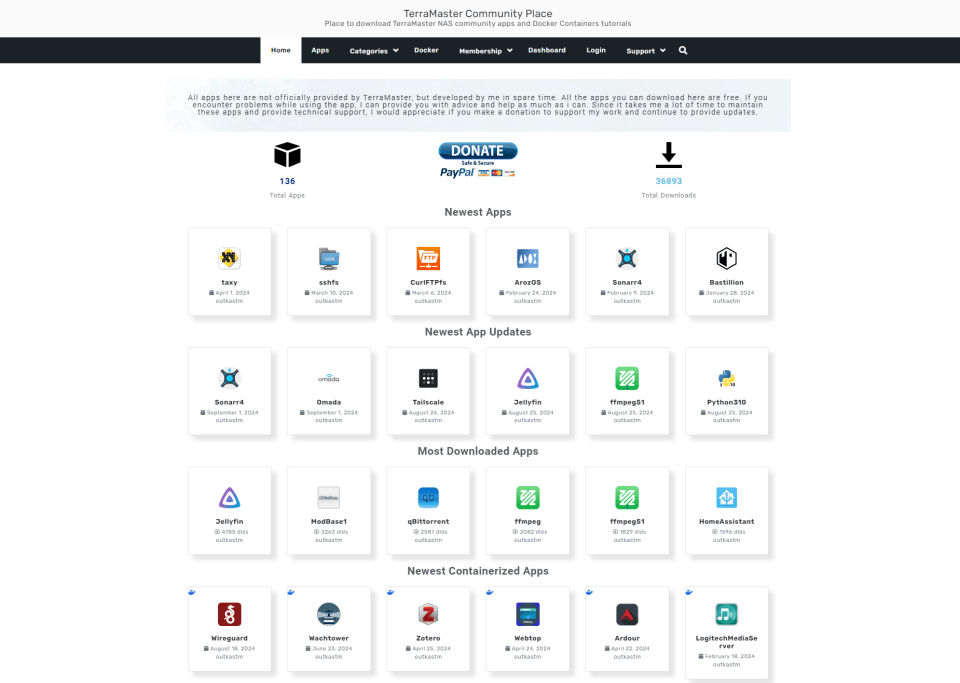
Task: Open site search with the magnifier icon
Action: coord(683,51)
